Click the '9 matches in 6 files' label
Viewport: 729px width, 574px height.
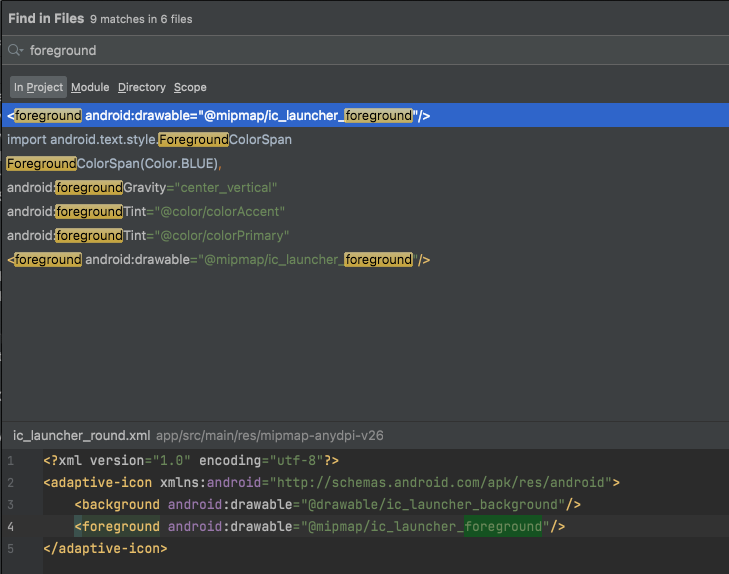click(141, 19)
